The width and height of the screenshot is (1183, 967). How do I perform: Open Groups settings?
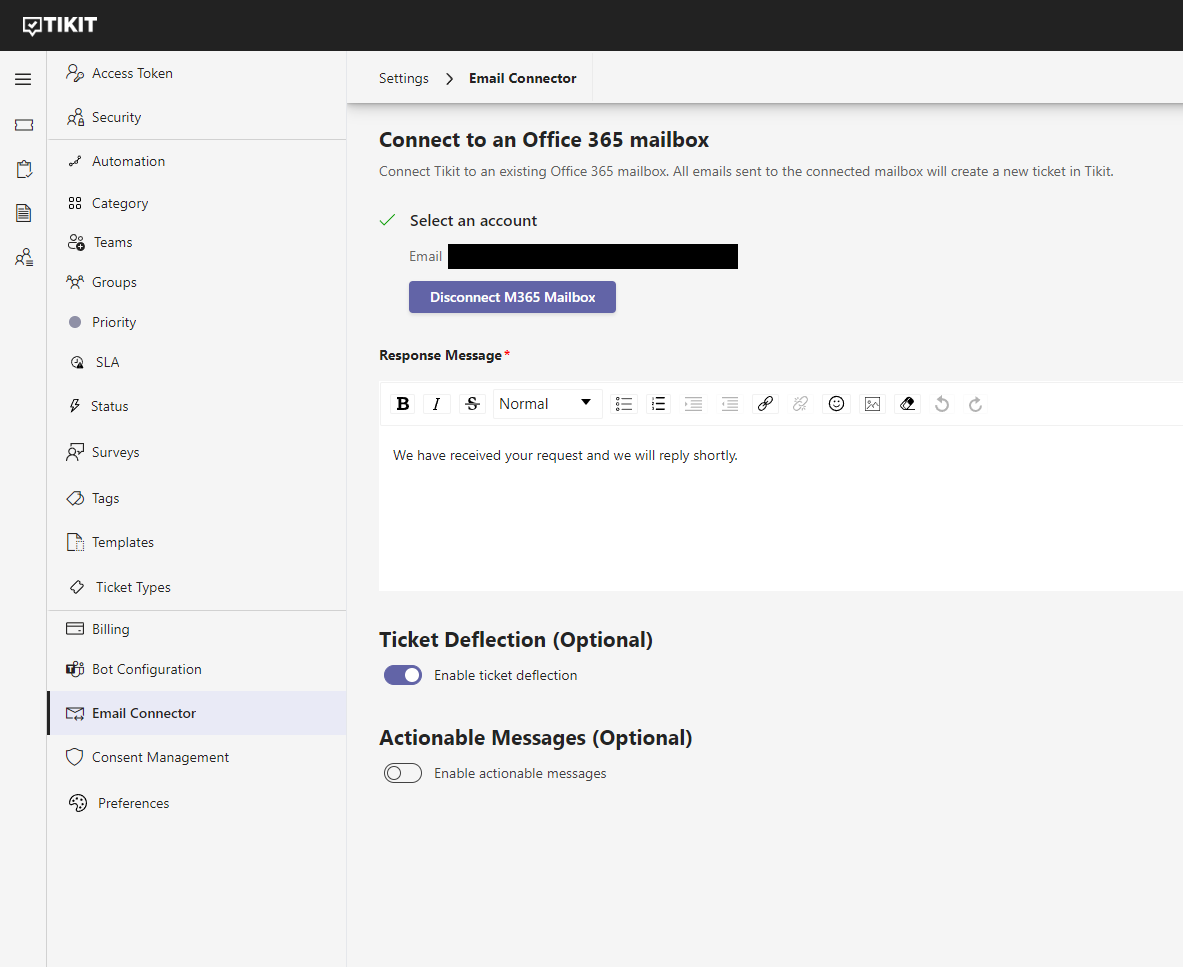coord(196,282)
